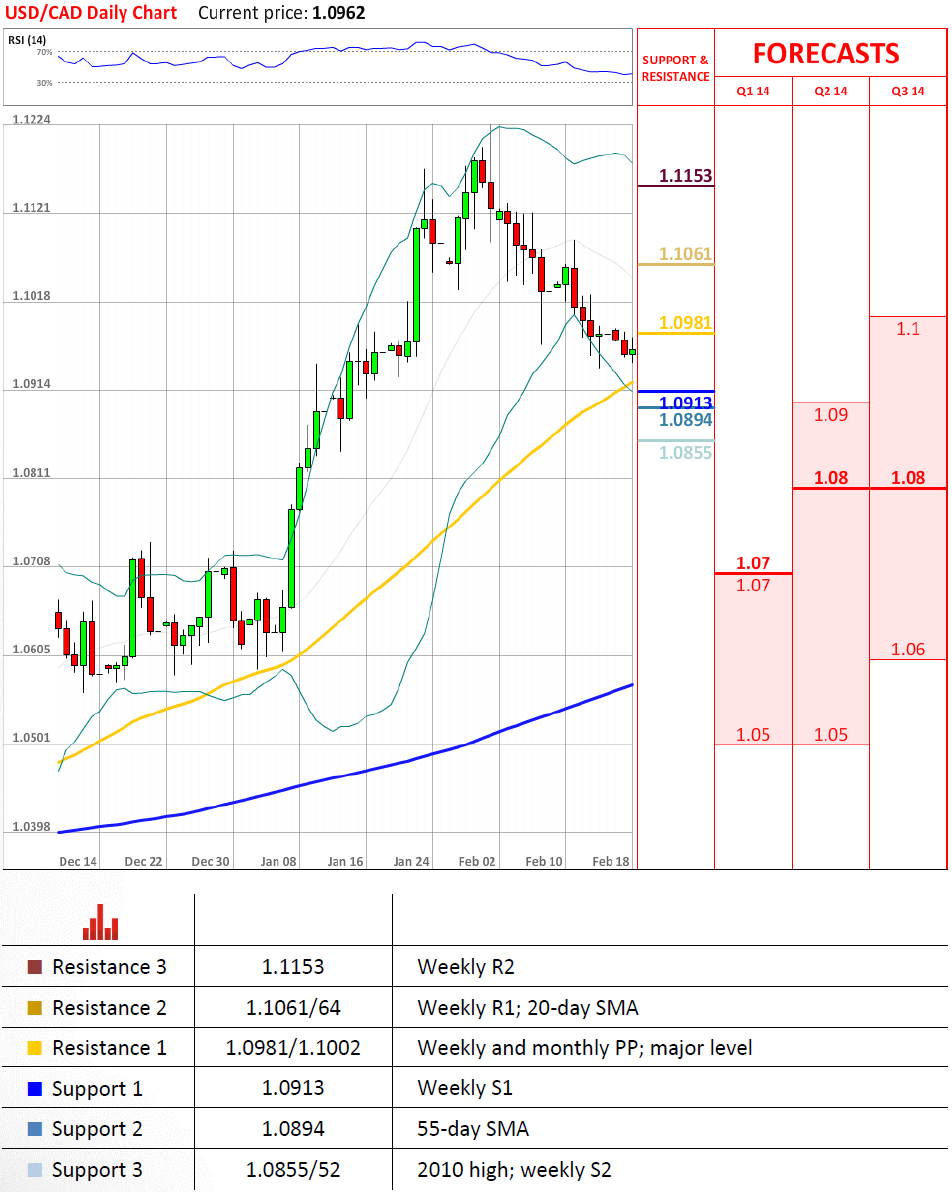The image size is (952, 1192).
Task: Select the yellow 1.0981 level beside the chart
Action: tap(685, 323)
